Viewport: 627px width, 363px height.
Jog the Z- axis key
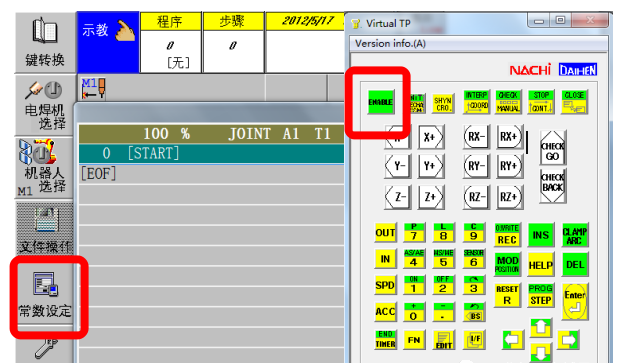[397, 197]
